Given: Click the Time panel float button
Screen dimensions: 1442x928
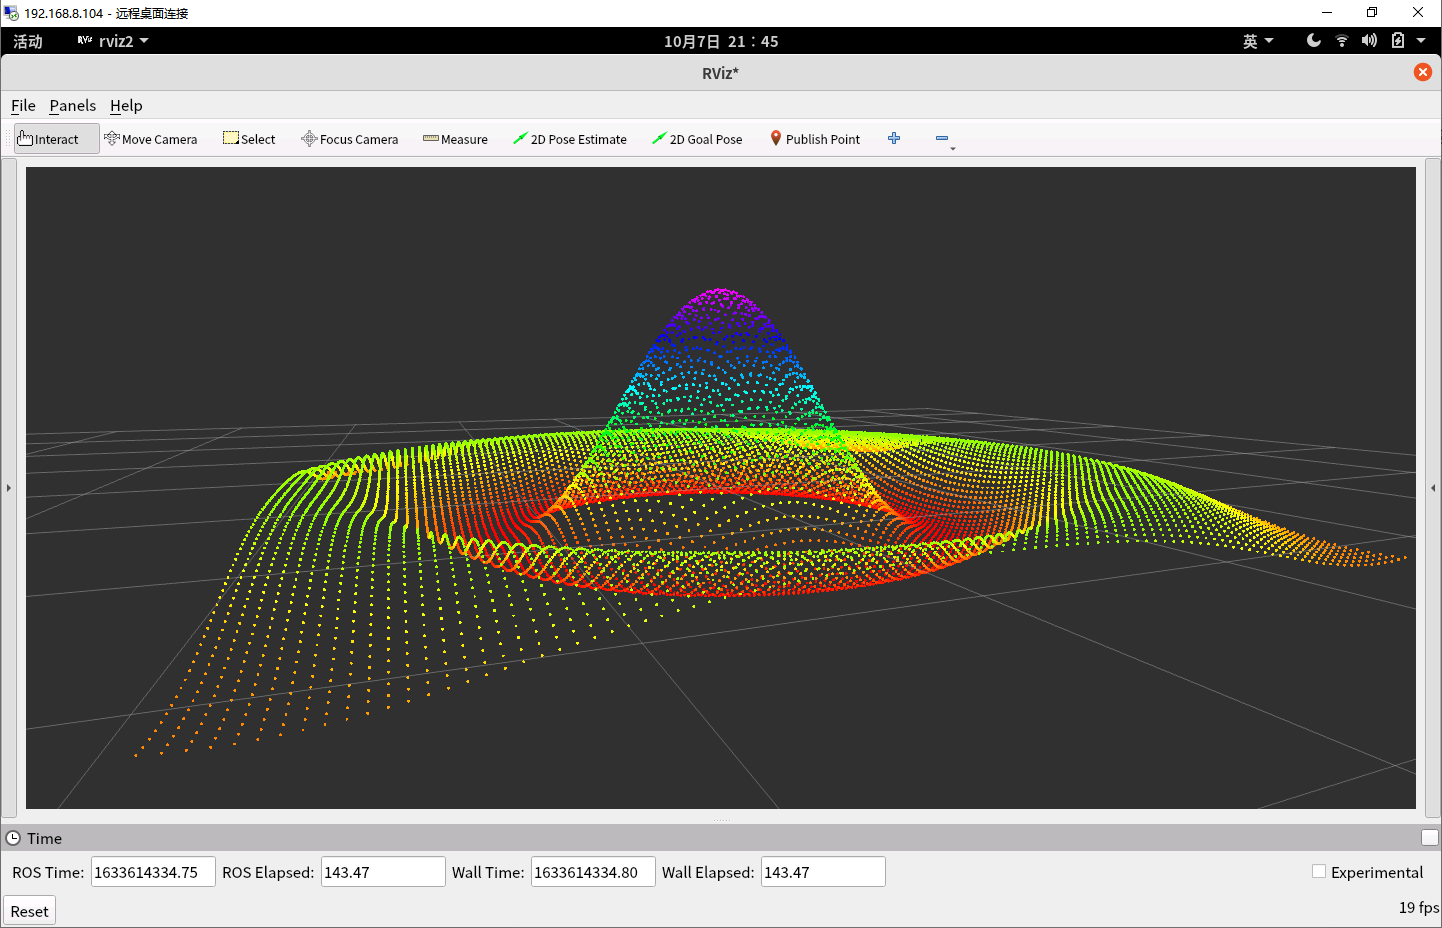Looking at the screenshot, I should [x=1430, y=838].
